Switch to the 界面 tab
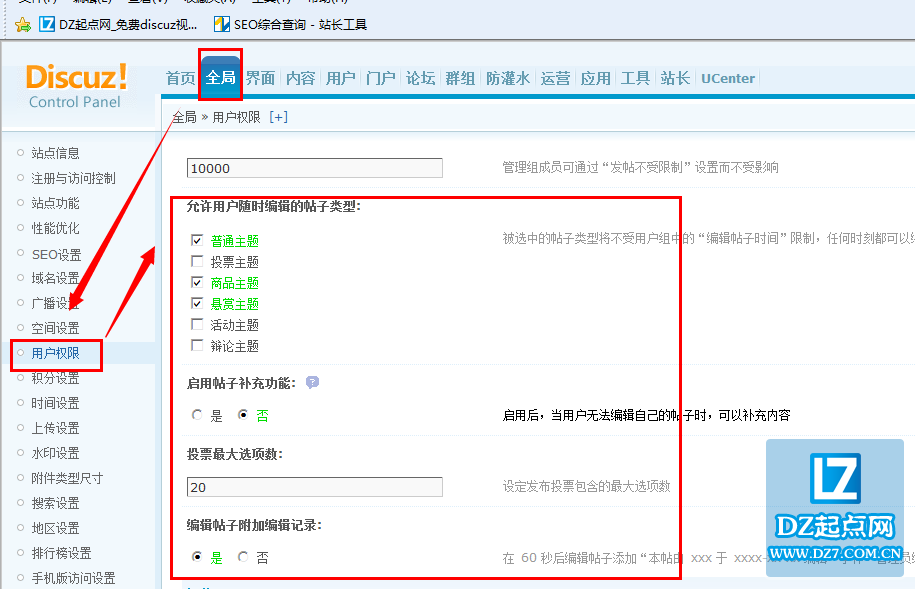Viewport: 915px width, 589px height. click(x=260, y=78)
